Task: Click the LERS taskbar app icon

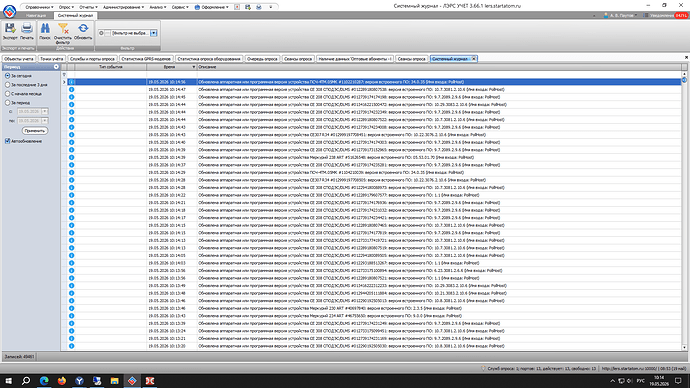Action: [132, 381]
